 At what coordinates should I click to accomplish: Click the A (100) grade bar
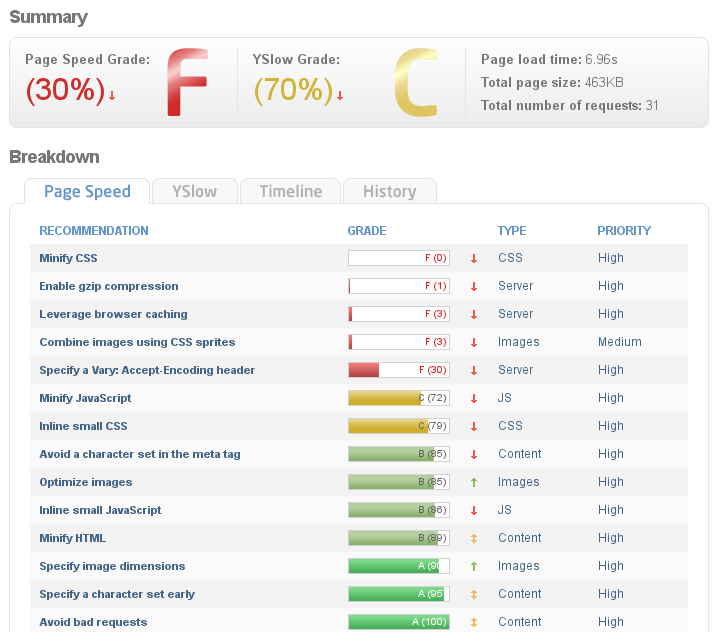coord(399,622)
